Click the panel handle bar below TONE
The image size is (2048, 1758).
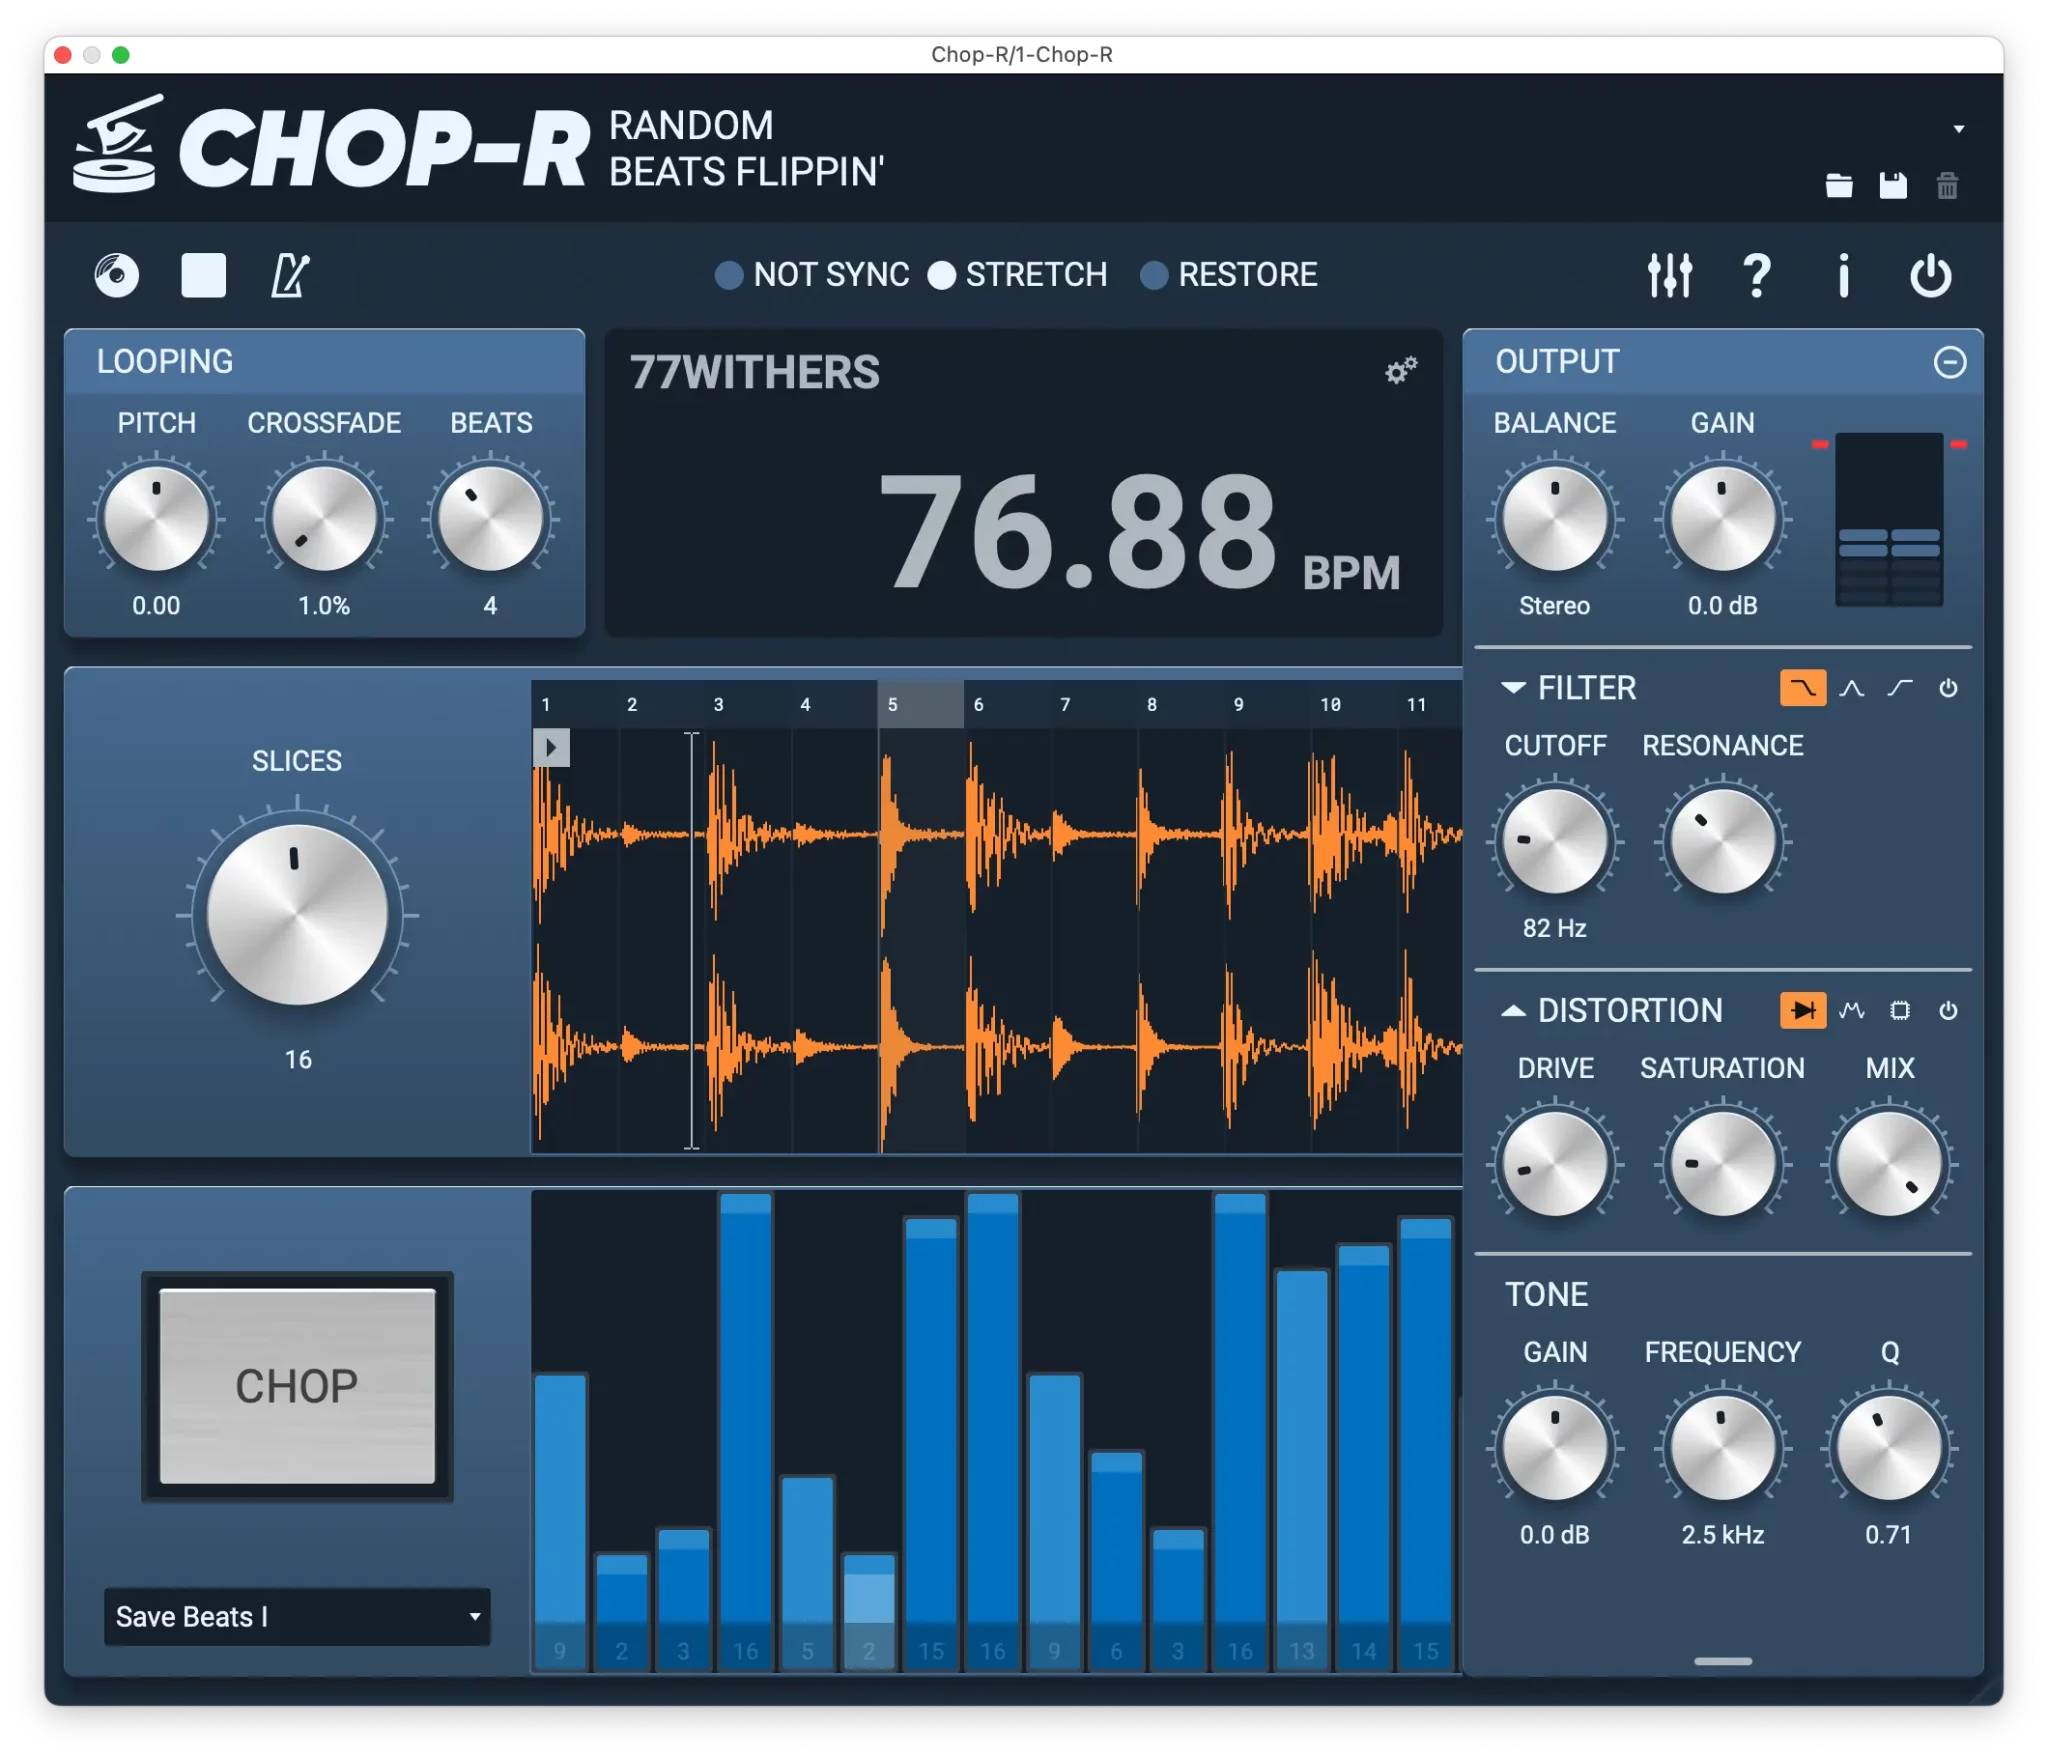click(1722, 1661)
